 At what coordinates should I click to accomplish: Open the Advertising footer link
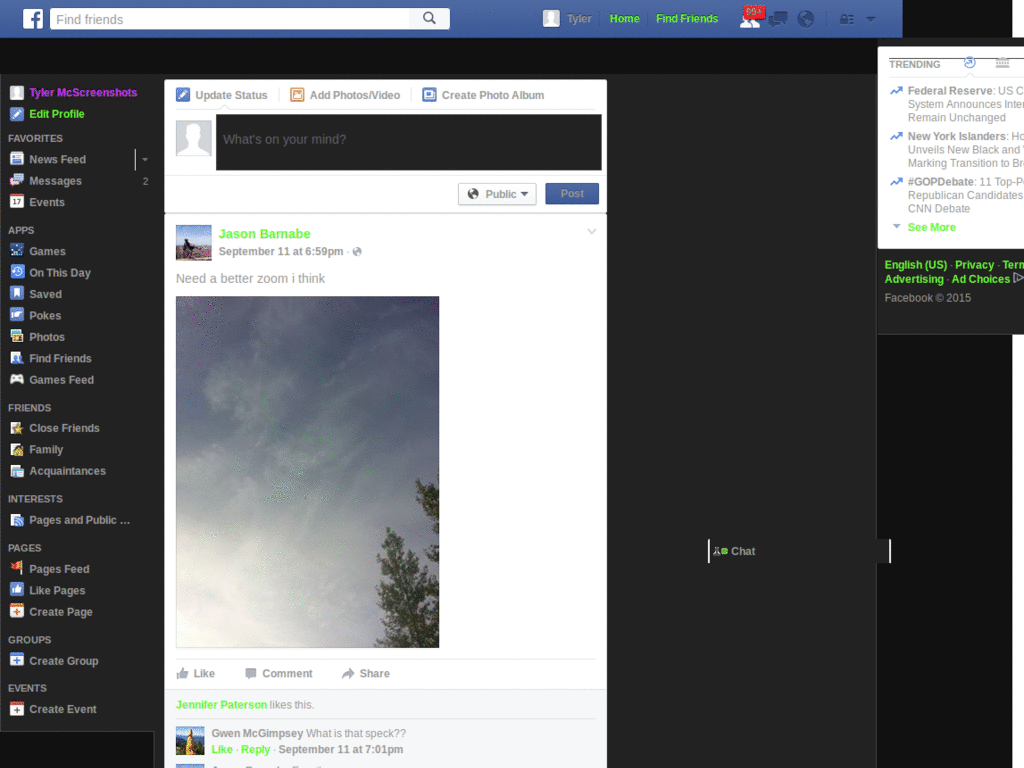pos(914,279)
